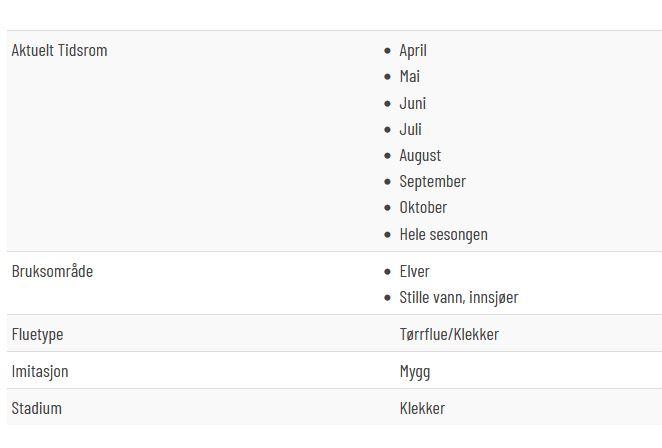This screenshot has width=662, height=448.
Task: Select Juli in the Tidsrom list
Action: tap(410, 129)
